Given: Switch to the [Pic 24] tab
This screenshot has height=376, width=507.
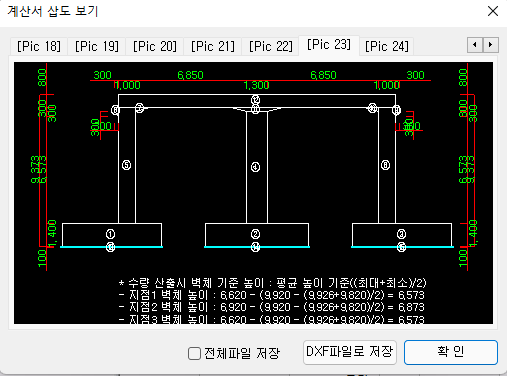Looking at the screenshot, I should coord(387,46).
